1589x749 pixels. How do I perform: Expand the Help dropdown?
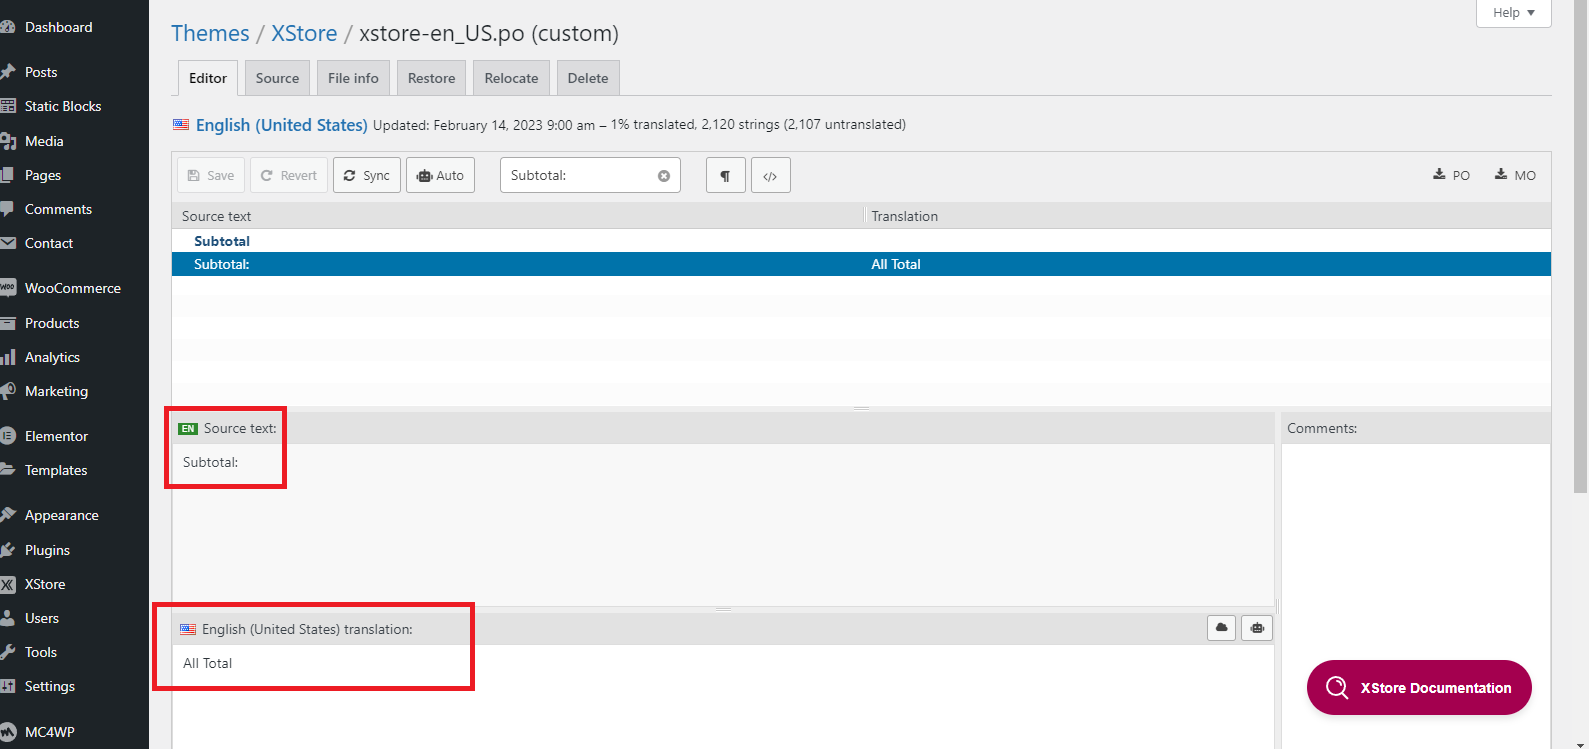tap(1513, 13)
